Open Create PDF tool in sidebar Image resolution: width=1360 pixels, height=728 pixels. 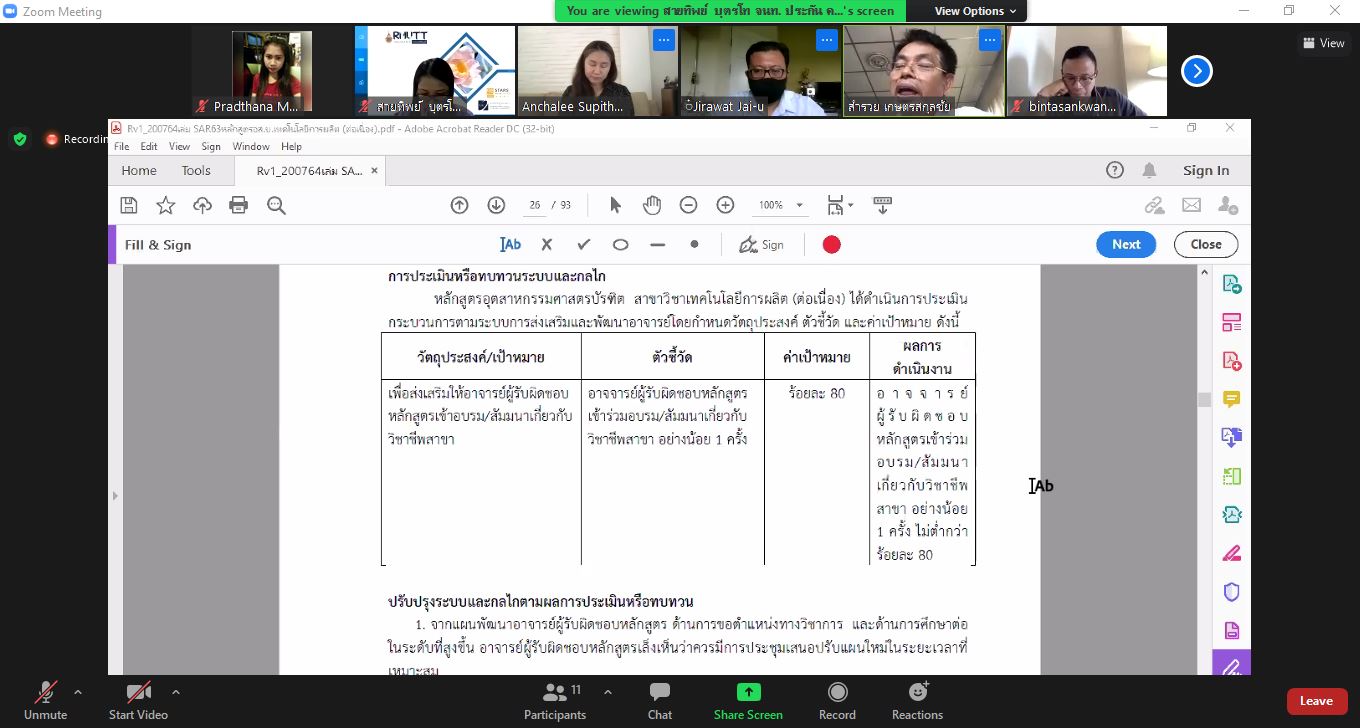coord(1232,361)
